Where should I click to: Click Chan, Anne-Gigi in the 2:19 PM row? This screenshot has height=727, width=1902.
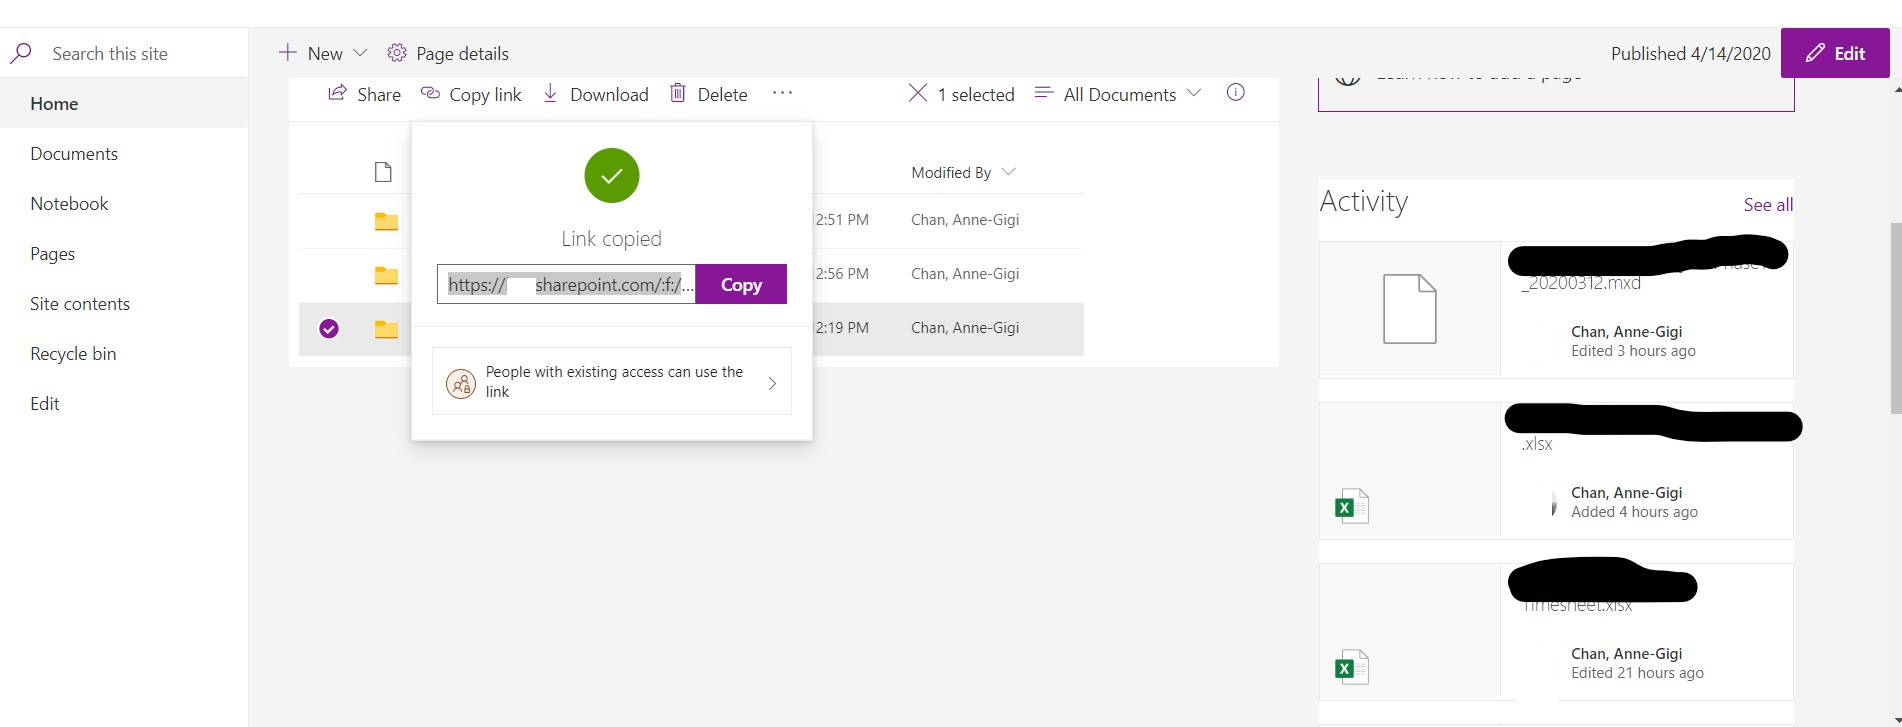click(965, 328)
